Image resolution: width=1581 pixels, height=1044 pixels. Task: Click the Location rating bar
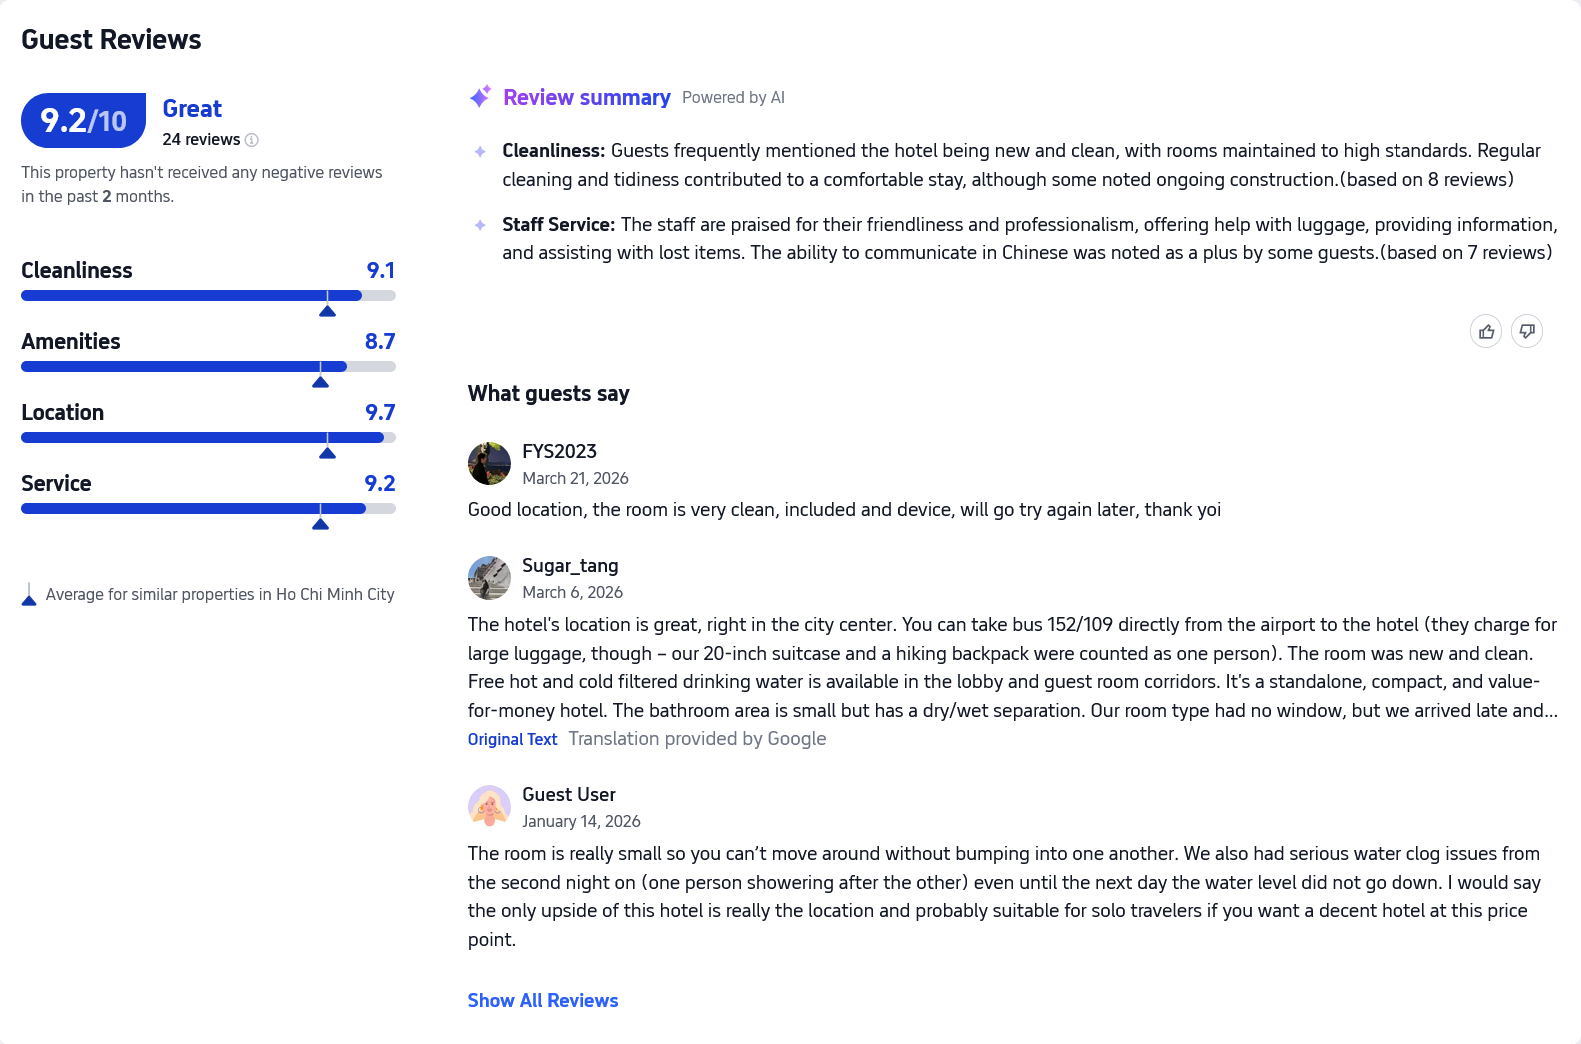(x=208, y=438)
